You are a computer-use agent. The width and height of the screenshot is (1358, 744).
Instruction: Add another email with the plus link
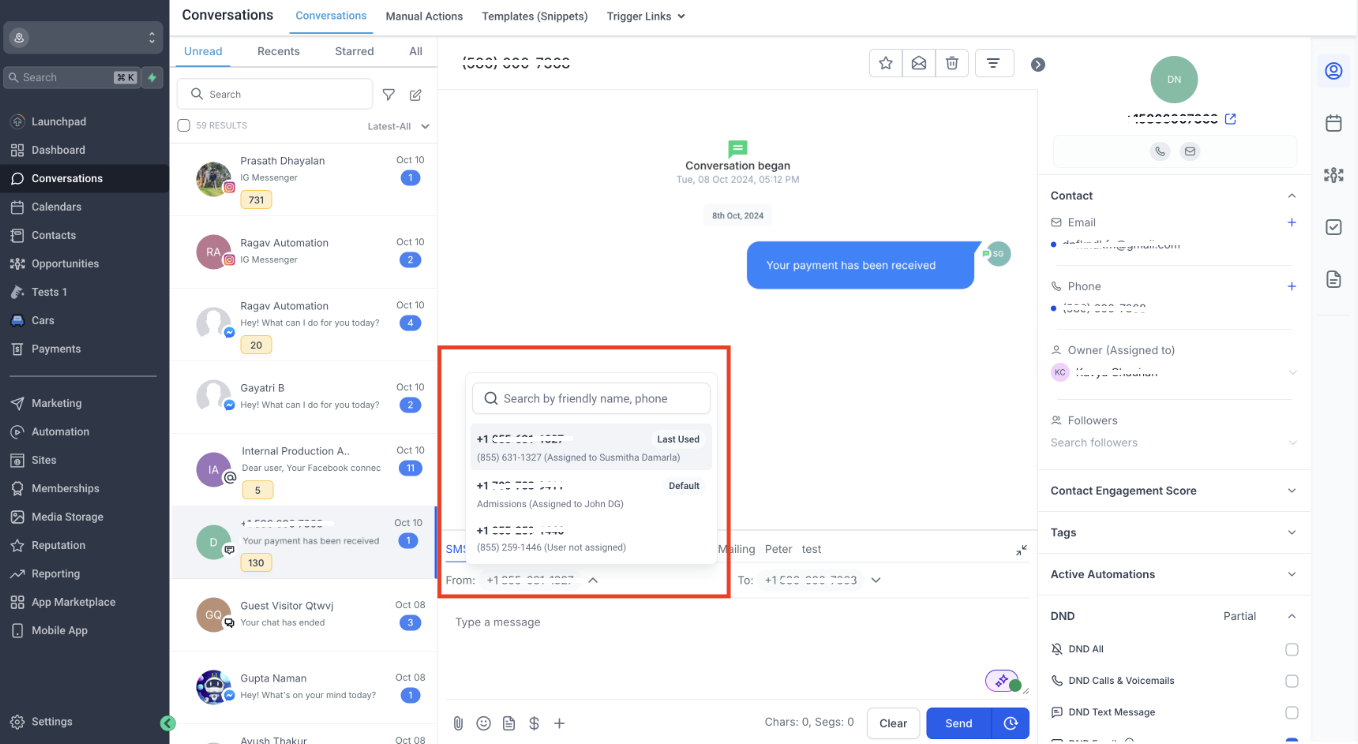[1291, 222]
